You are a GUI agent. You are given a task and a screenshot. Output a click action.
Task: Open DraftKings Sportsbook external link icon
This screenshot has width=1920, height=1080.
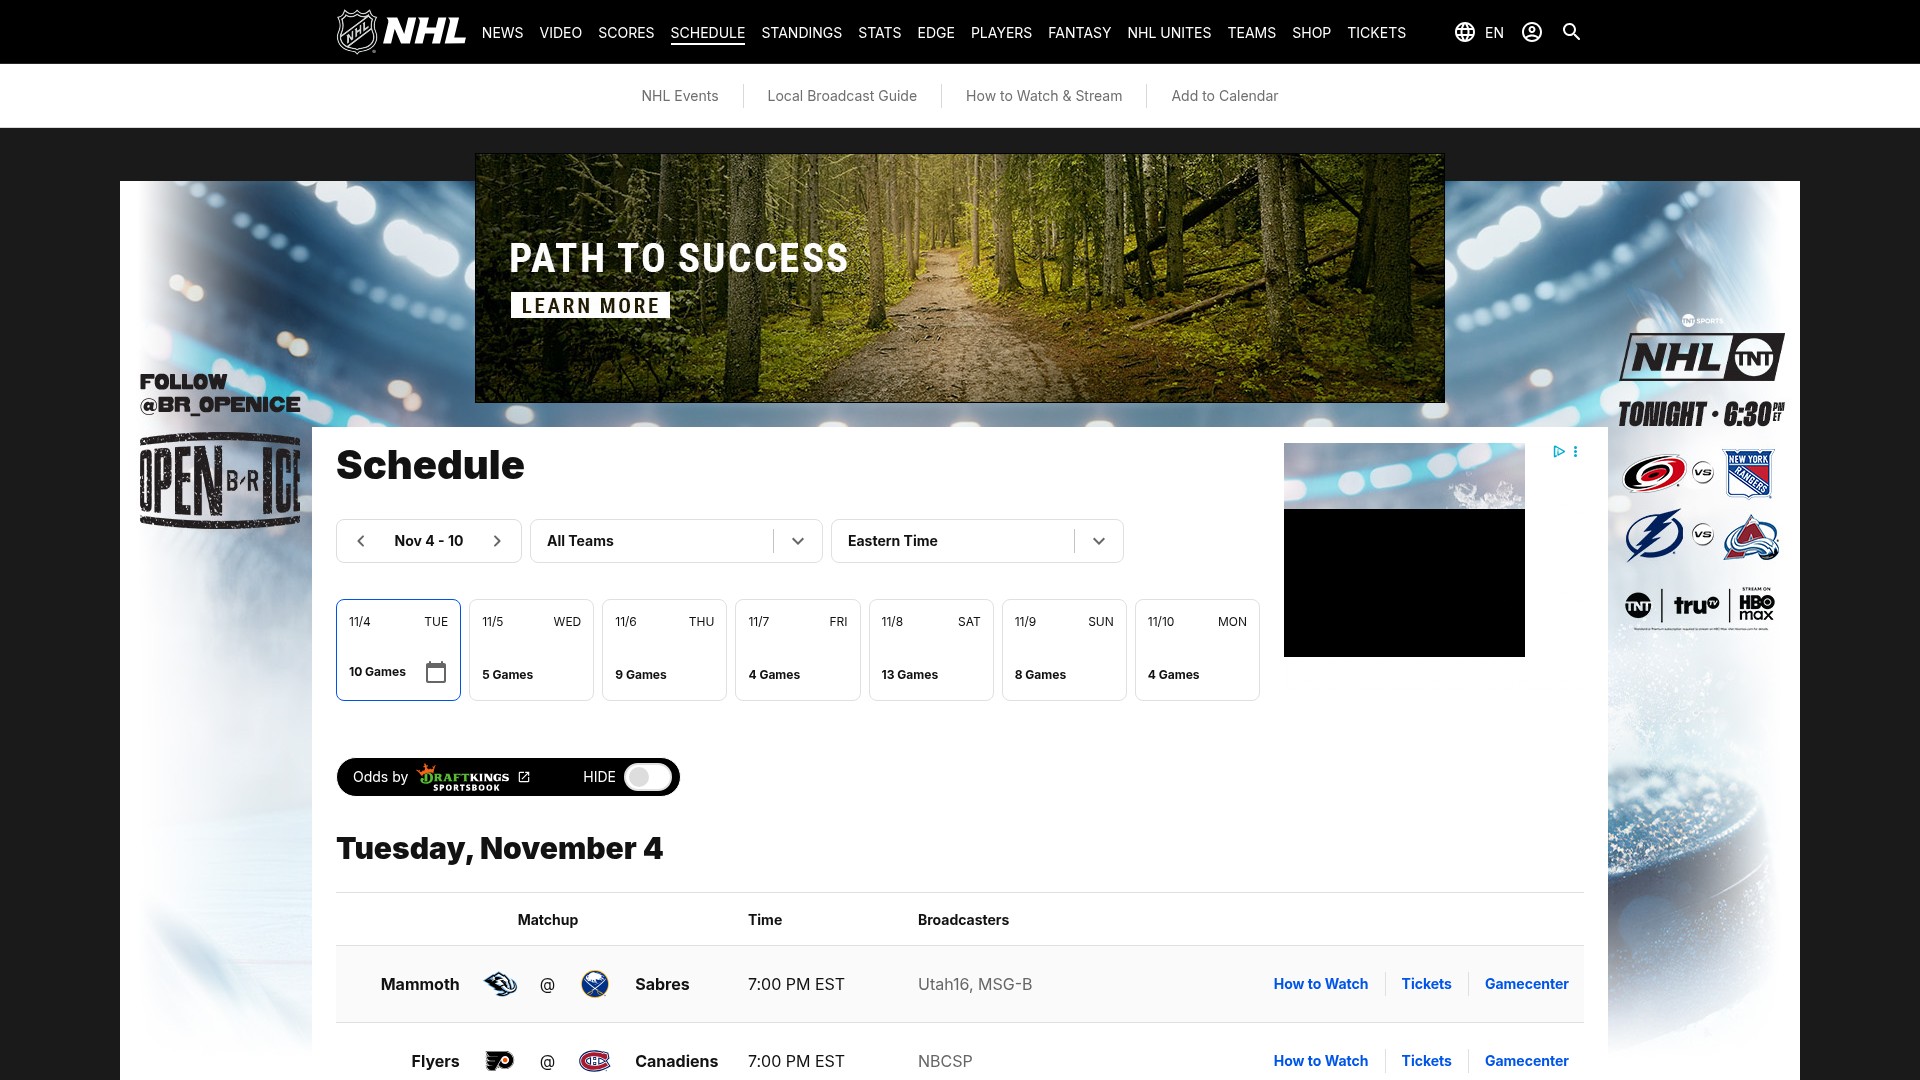coord(524,777)
